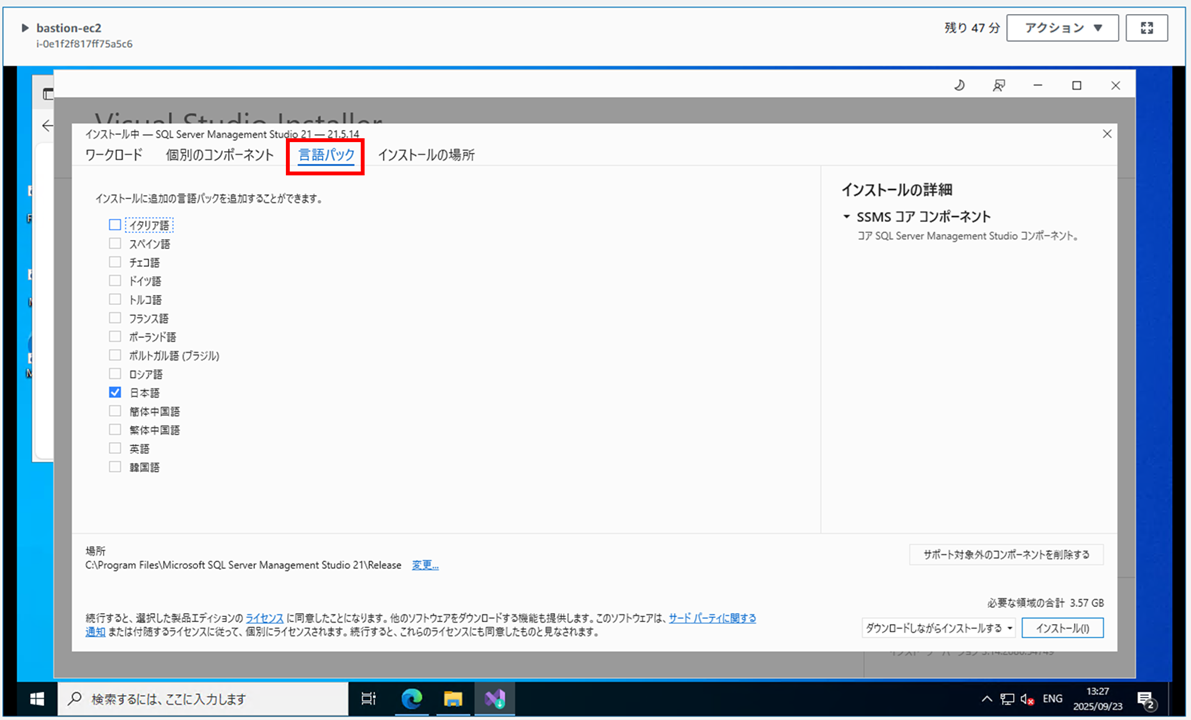Screen dimensions: 1191x720
Task: Click the 必要な領域の合計 3.57 GB text
Action: pos(1045,603)
